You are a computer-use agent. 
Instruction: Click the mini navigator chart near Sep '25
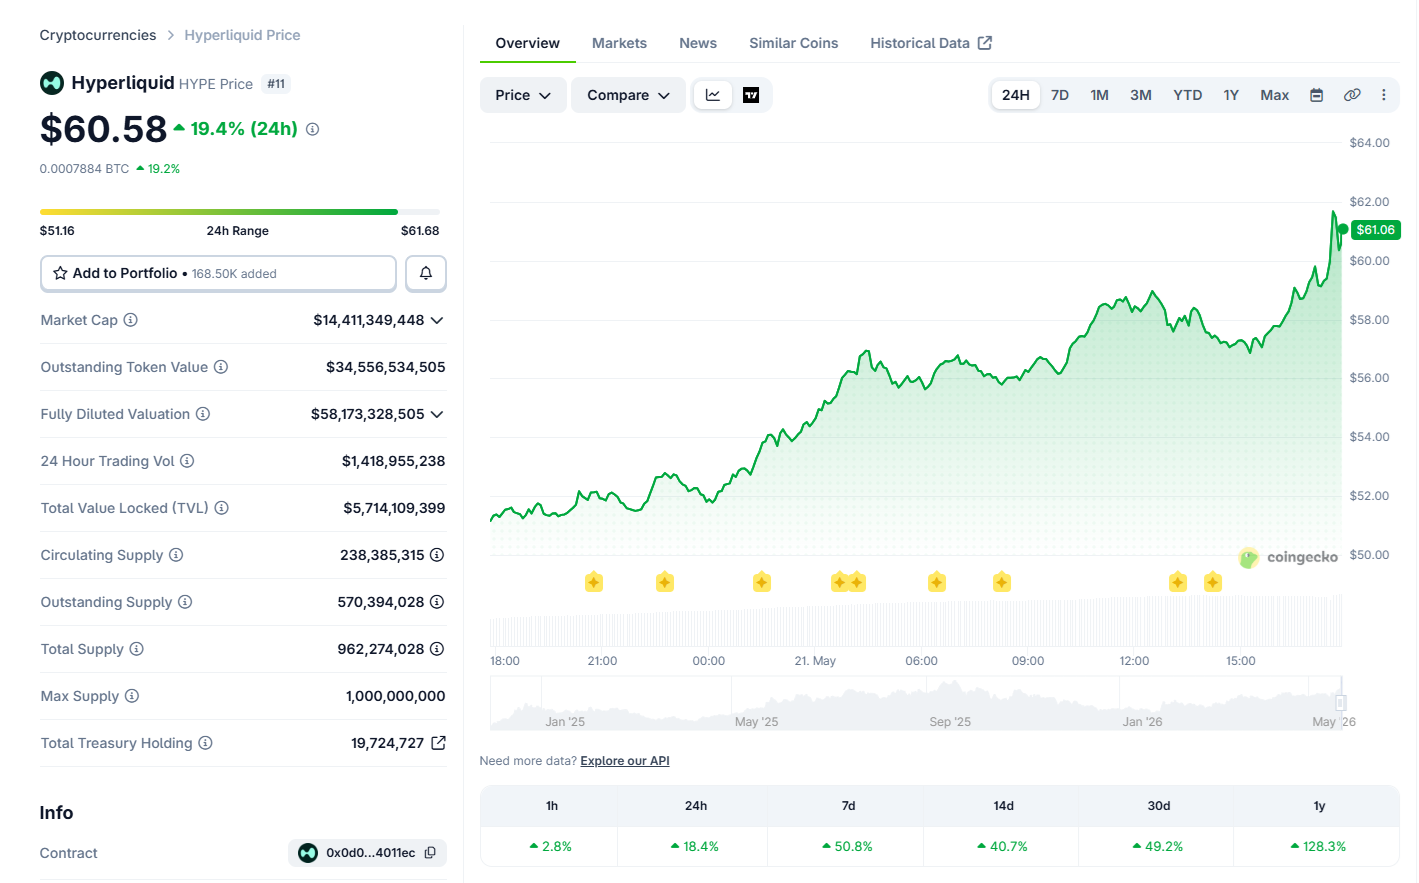click(950, 703)
